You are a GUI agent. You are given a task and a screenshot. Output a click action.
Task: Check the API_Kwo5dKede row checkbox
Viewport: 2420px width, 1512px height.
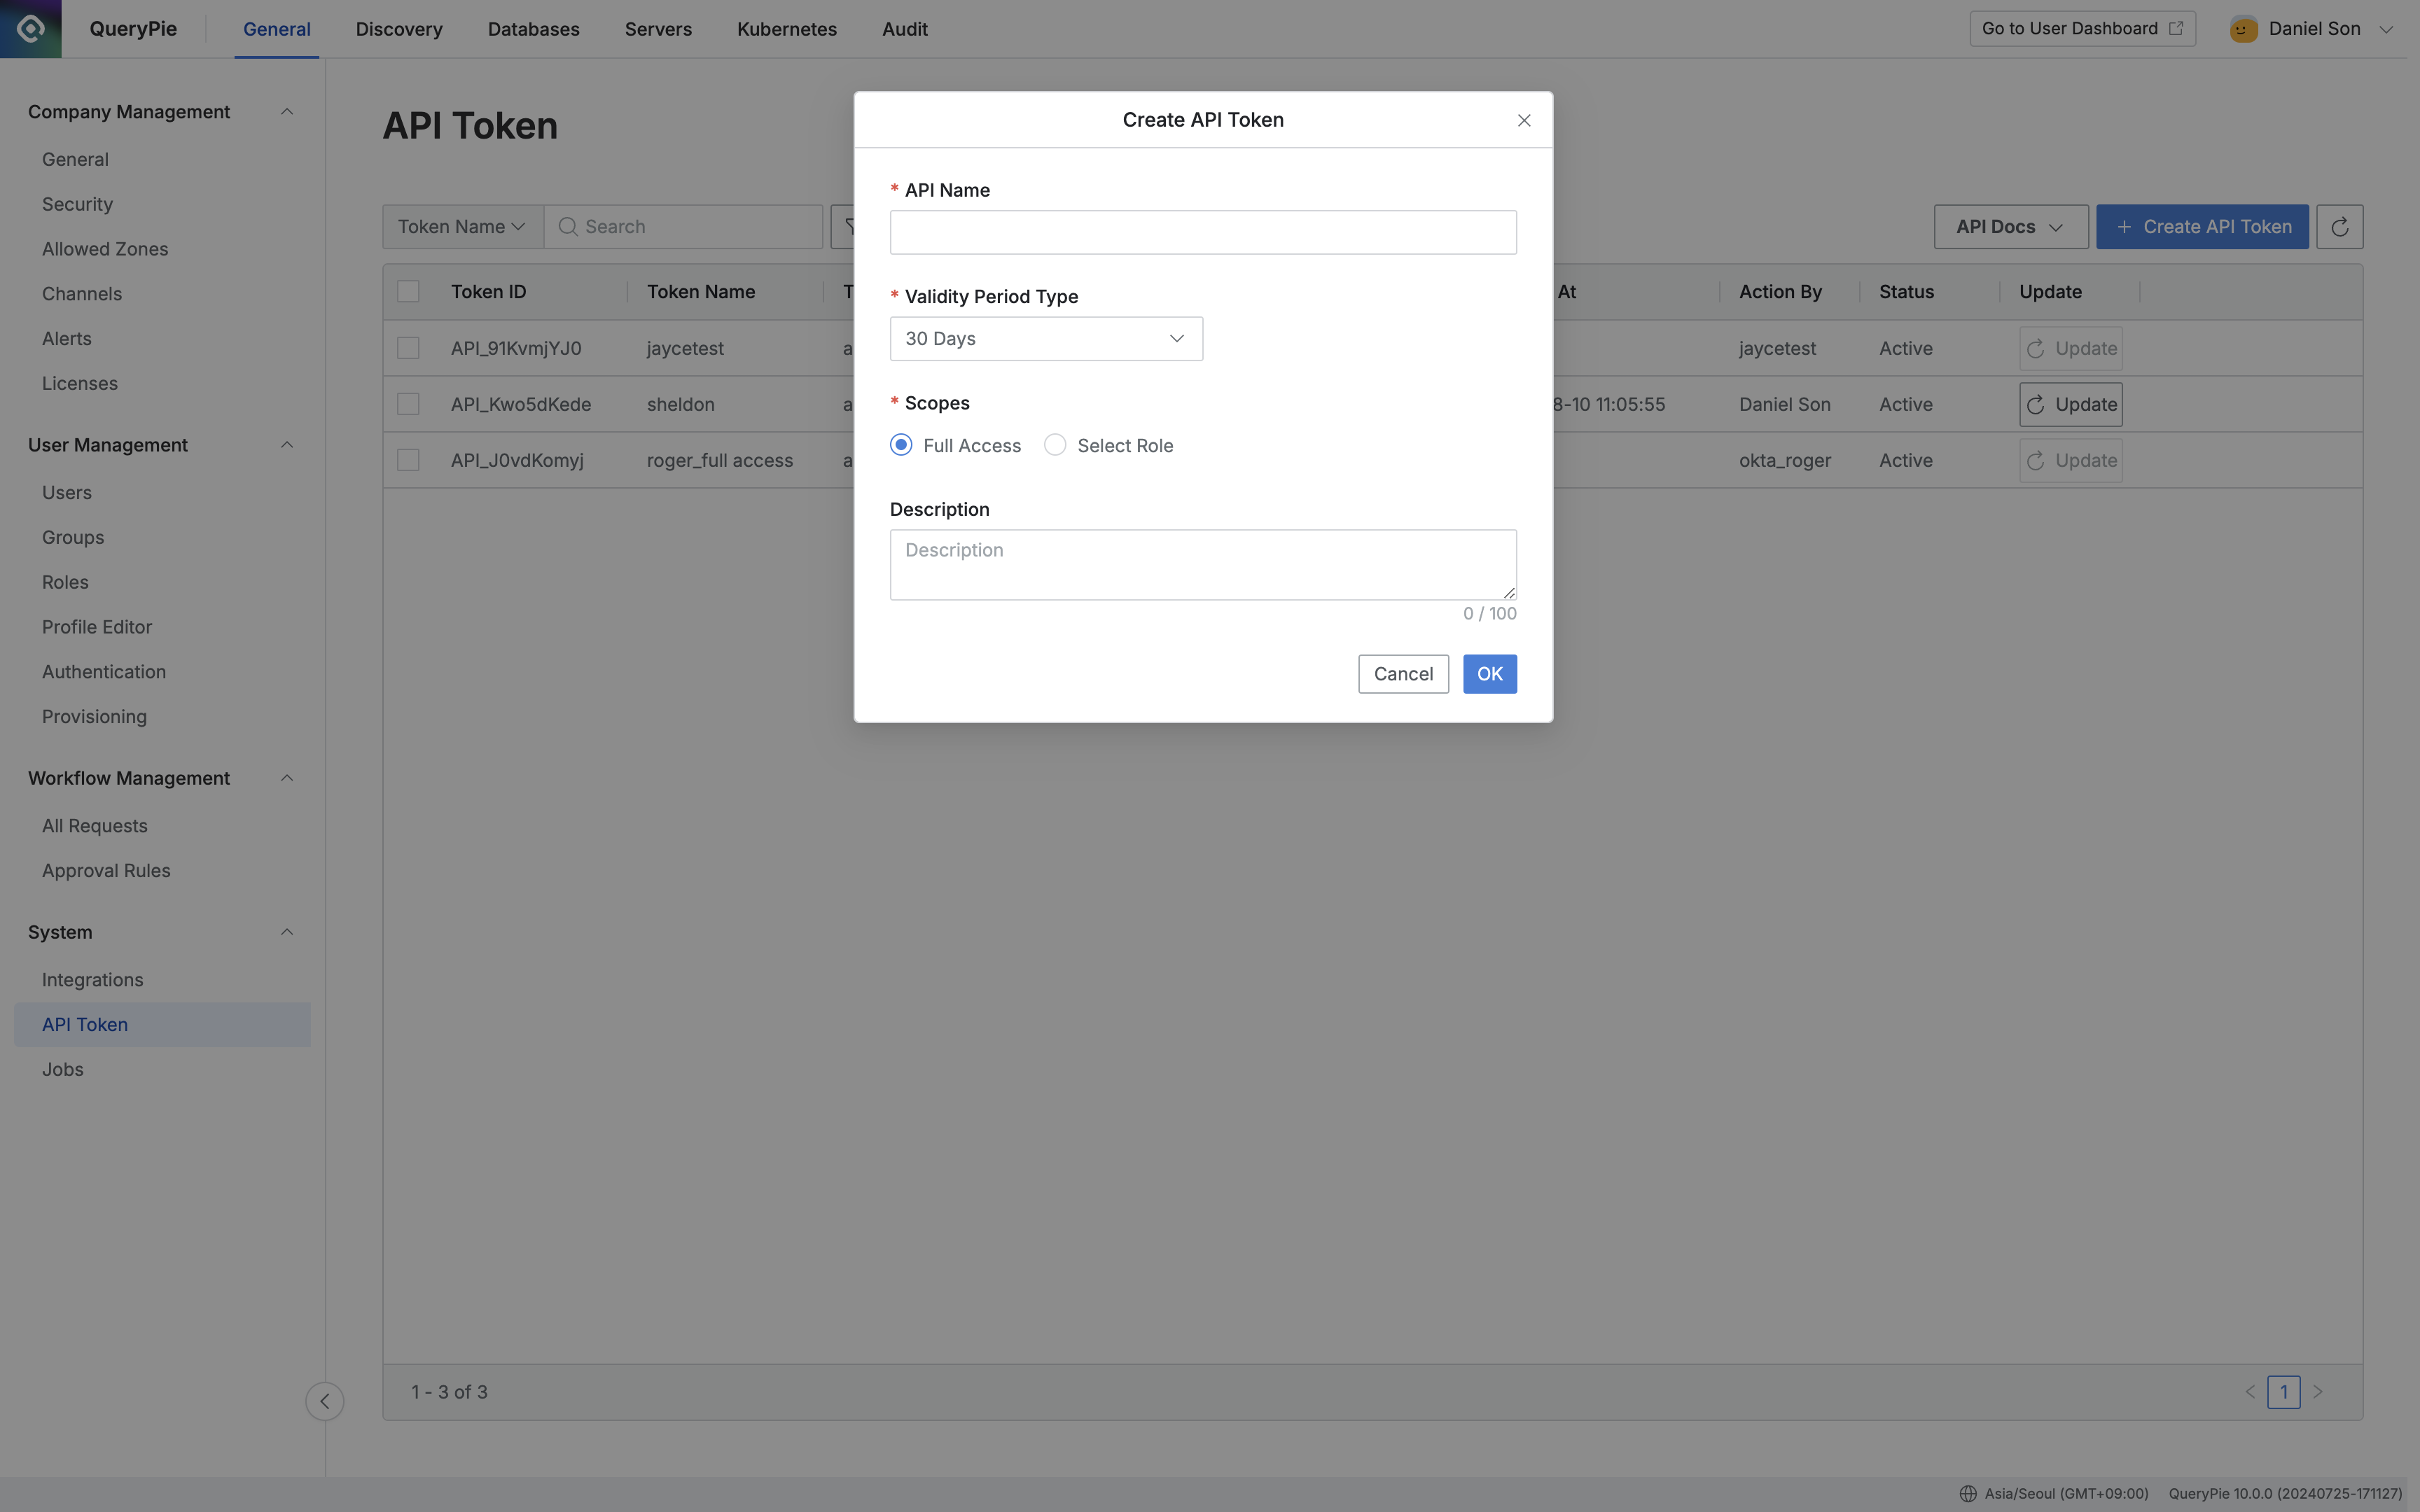click(408, 404)
